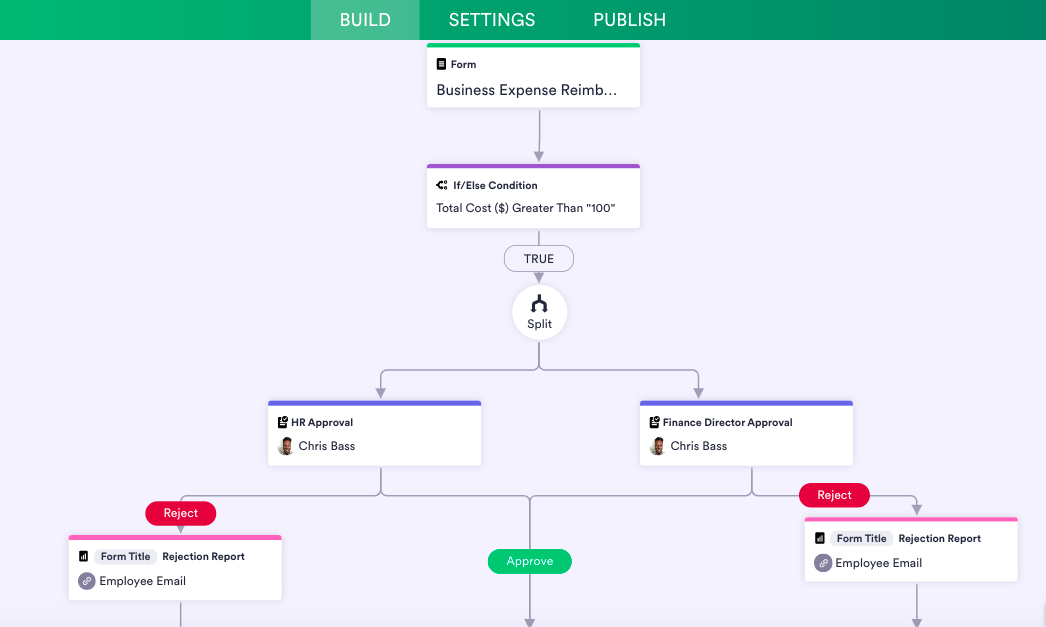Screen dimensions: 1046x627
Task: Click the left Reject branch label
Action: (181, 513)
